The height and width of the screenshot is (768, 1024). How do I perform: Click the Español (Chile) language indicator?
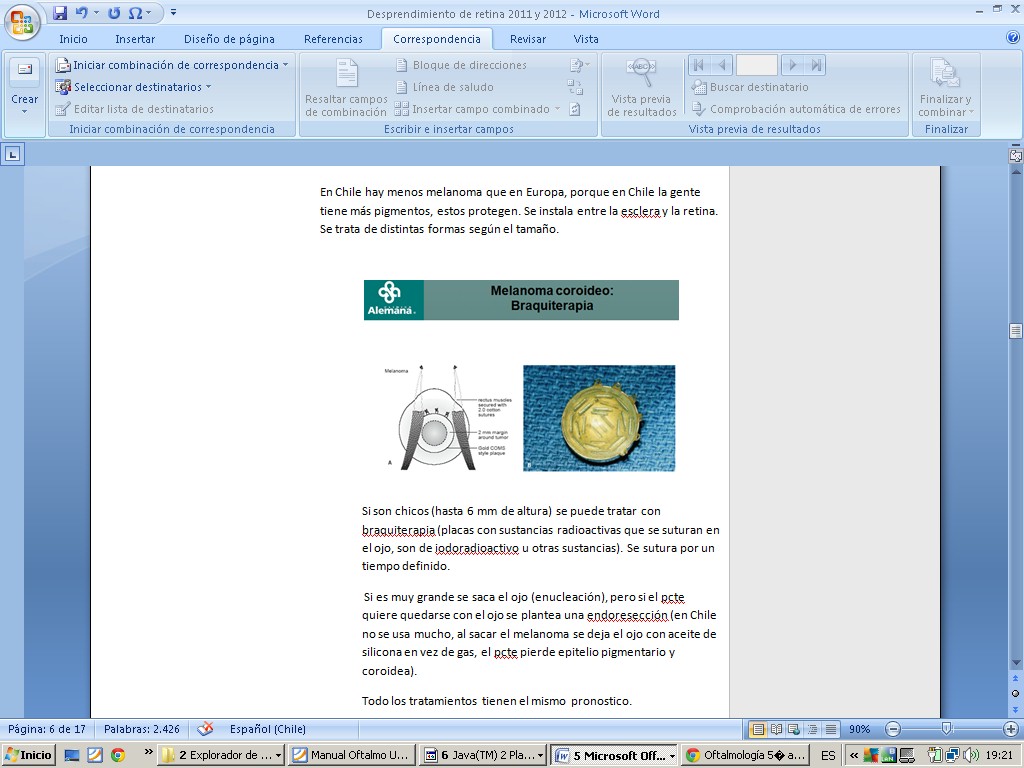tap(268, 729)
